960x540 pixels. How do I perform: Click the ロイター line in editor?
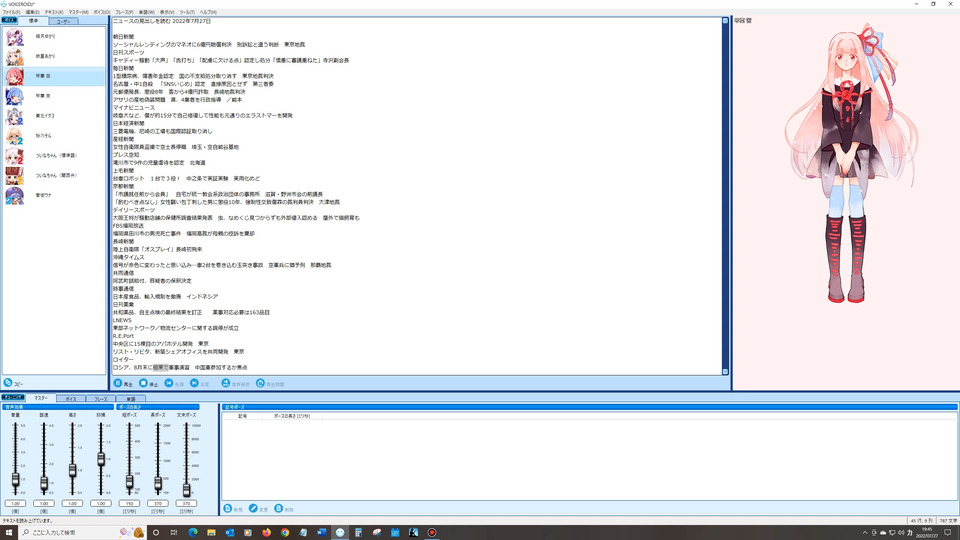coord(123,360)
